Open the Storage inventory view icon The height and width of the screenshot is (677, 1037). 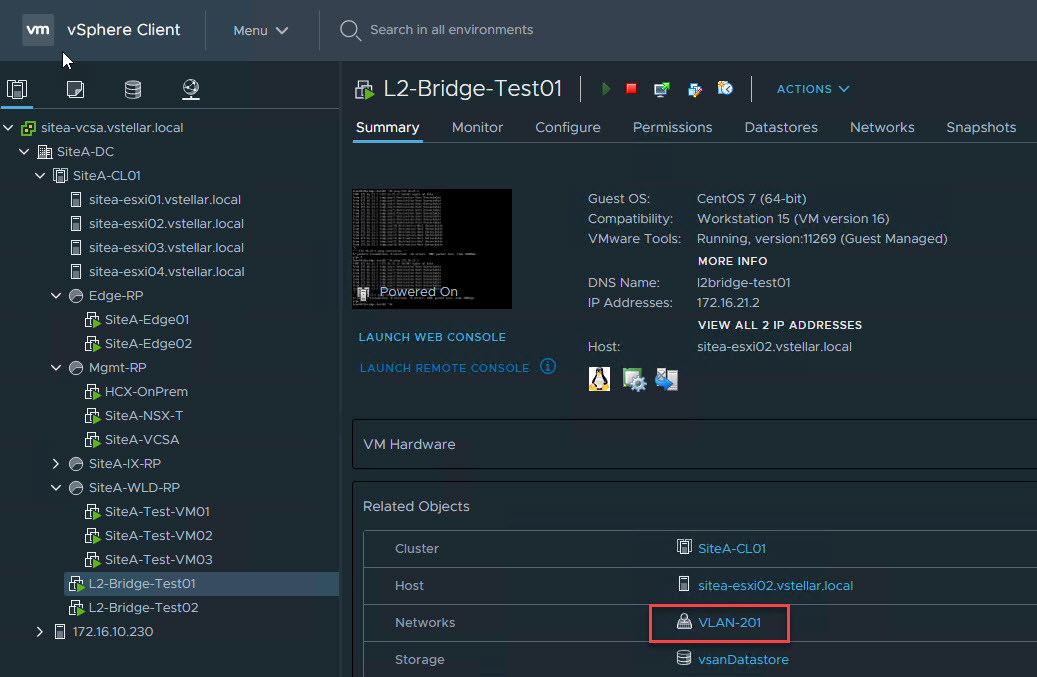pyautogui.click(x=132, y=90)
